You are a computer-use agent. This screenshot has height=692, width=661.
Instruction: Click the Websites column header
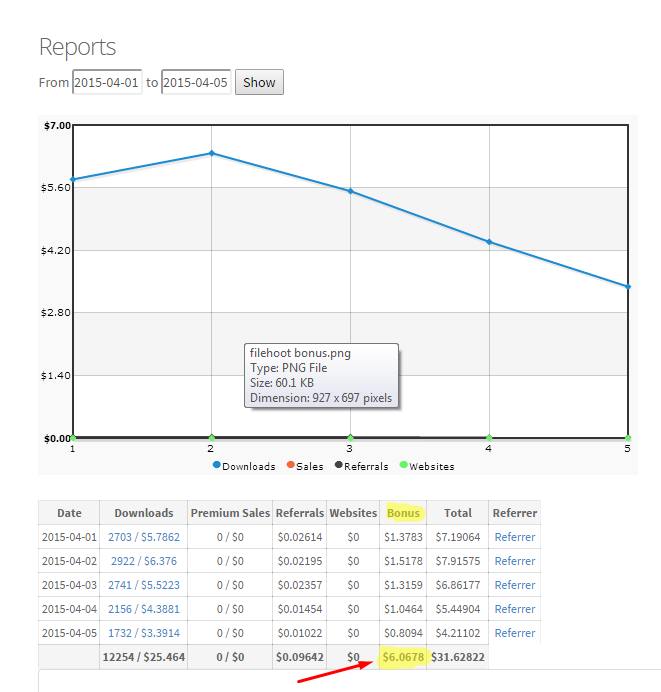pyautogui.click(x=353, y=513)
